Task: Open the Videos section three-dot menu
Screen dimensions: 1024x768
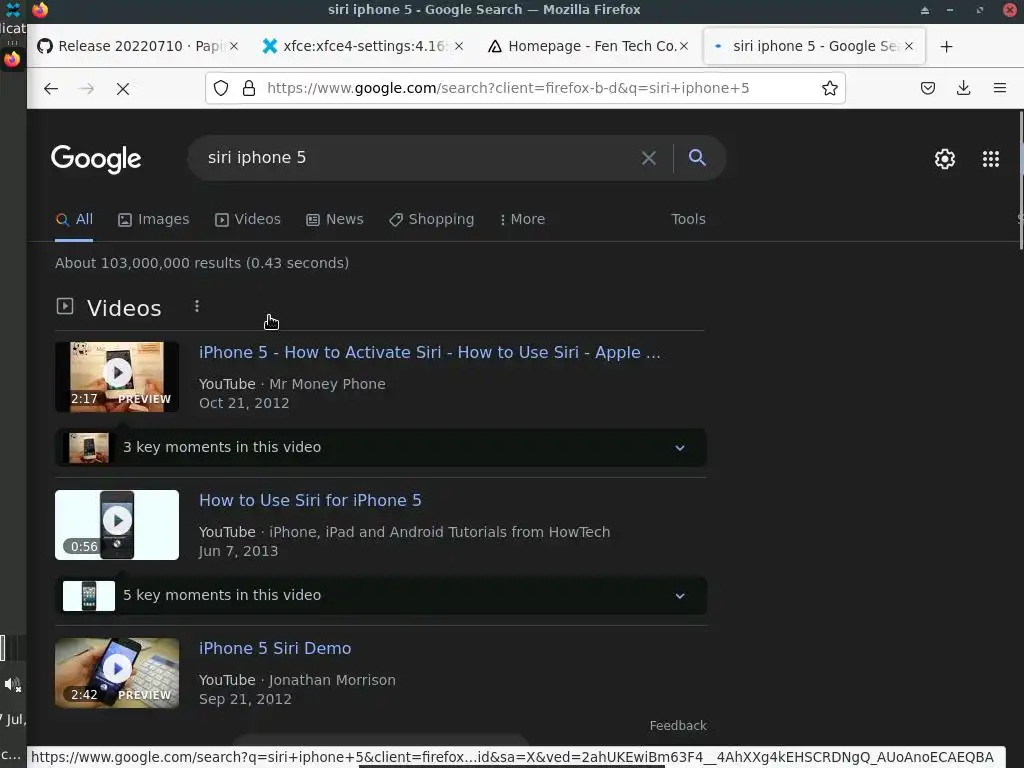Action: click(x=197, y=306)
